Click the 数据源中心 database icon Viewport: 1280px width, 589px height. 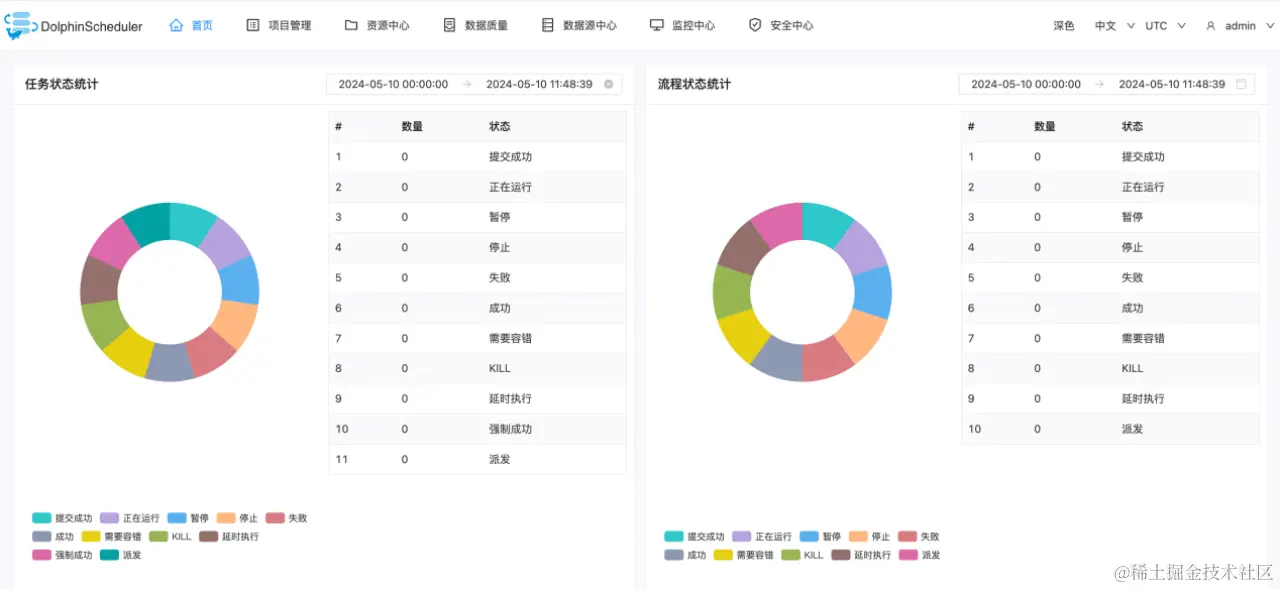click(547, 25)
